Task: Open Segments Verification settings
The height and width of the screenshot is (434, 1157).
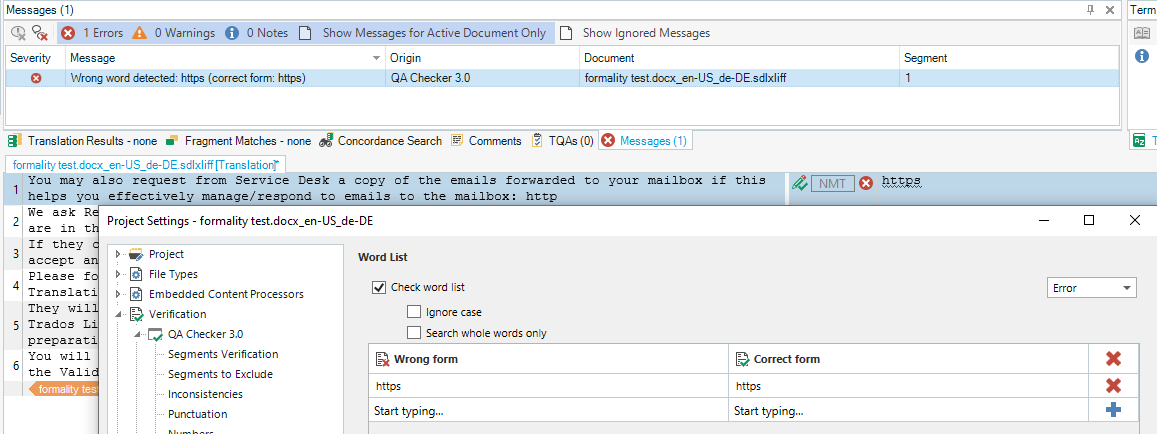Action: [x=223, y=354]
